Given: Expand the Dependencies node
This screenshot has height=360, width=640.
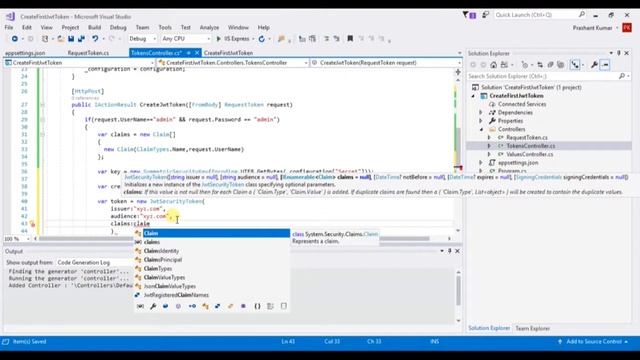Looking at the screenshot, I should (481, 113).
